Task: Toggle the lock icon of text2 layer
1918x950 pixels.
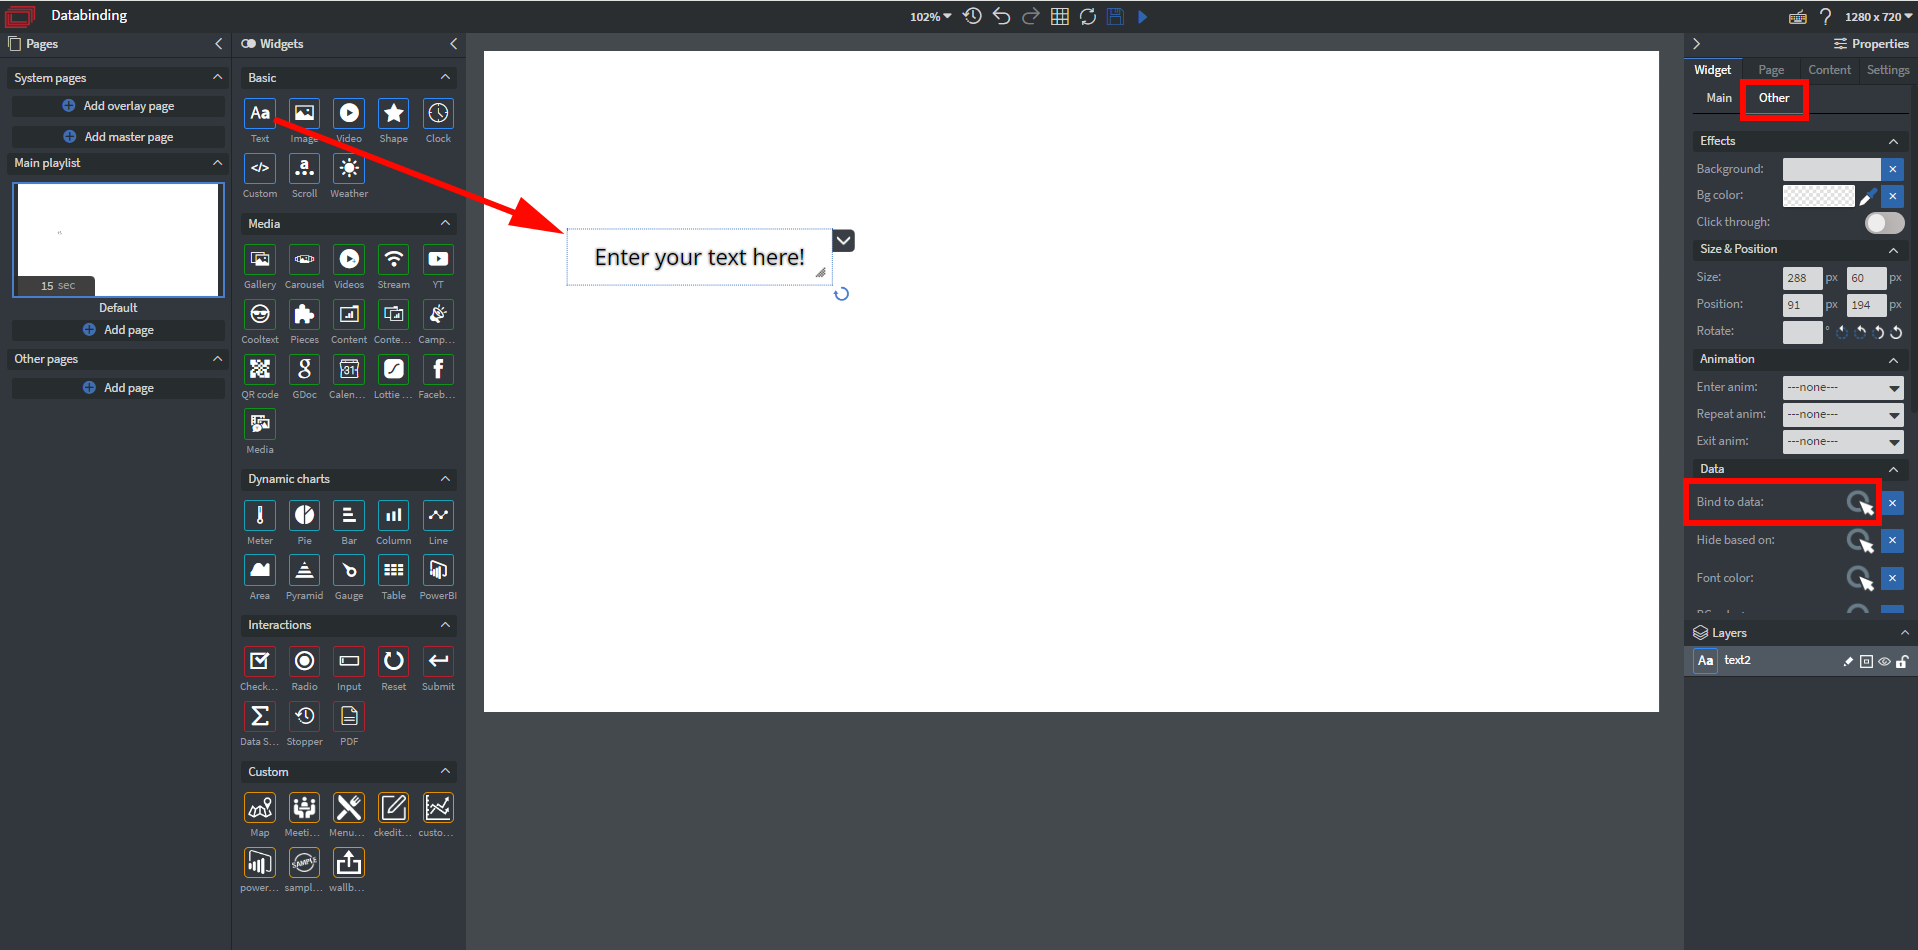Action: click(x=1902, y=661)
